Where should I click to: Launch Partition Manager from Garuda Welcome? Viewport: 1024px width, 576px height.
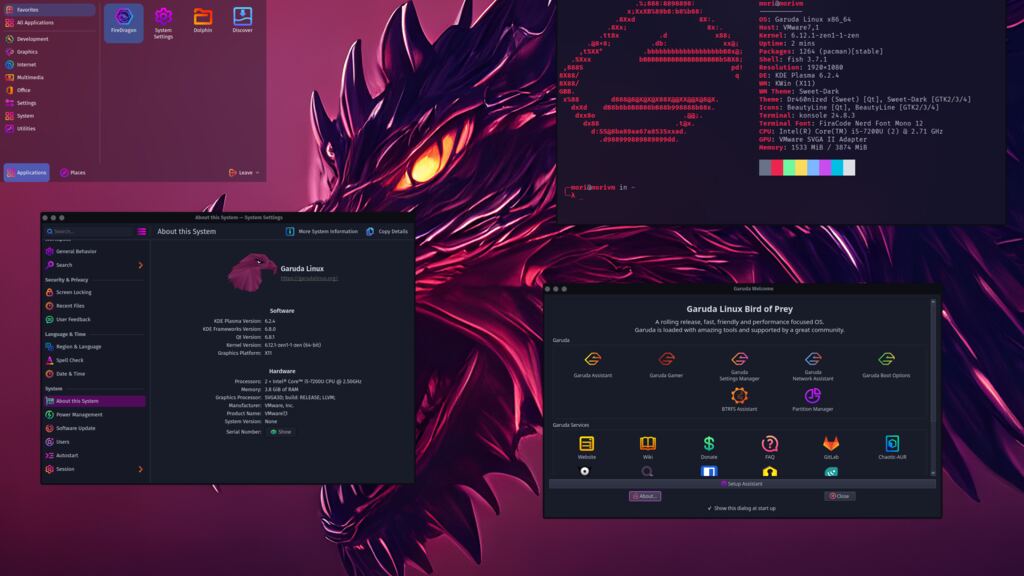click(812, 400)
